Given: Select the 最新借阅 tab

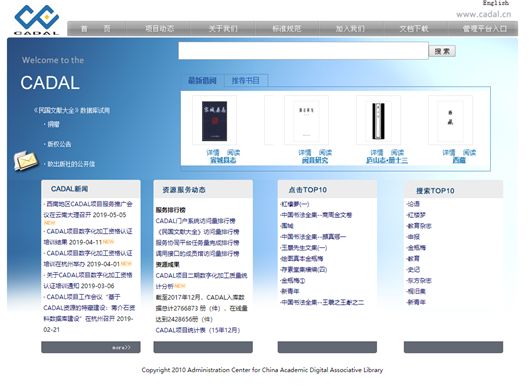Looking at the screenshot, I should 202,81.
